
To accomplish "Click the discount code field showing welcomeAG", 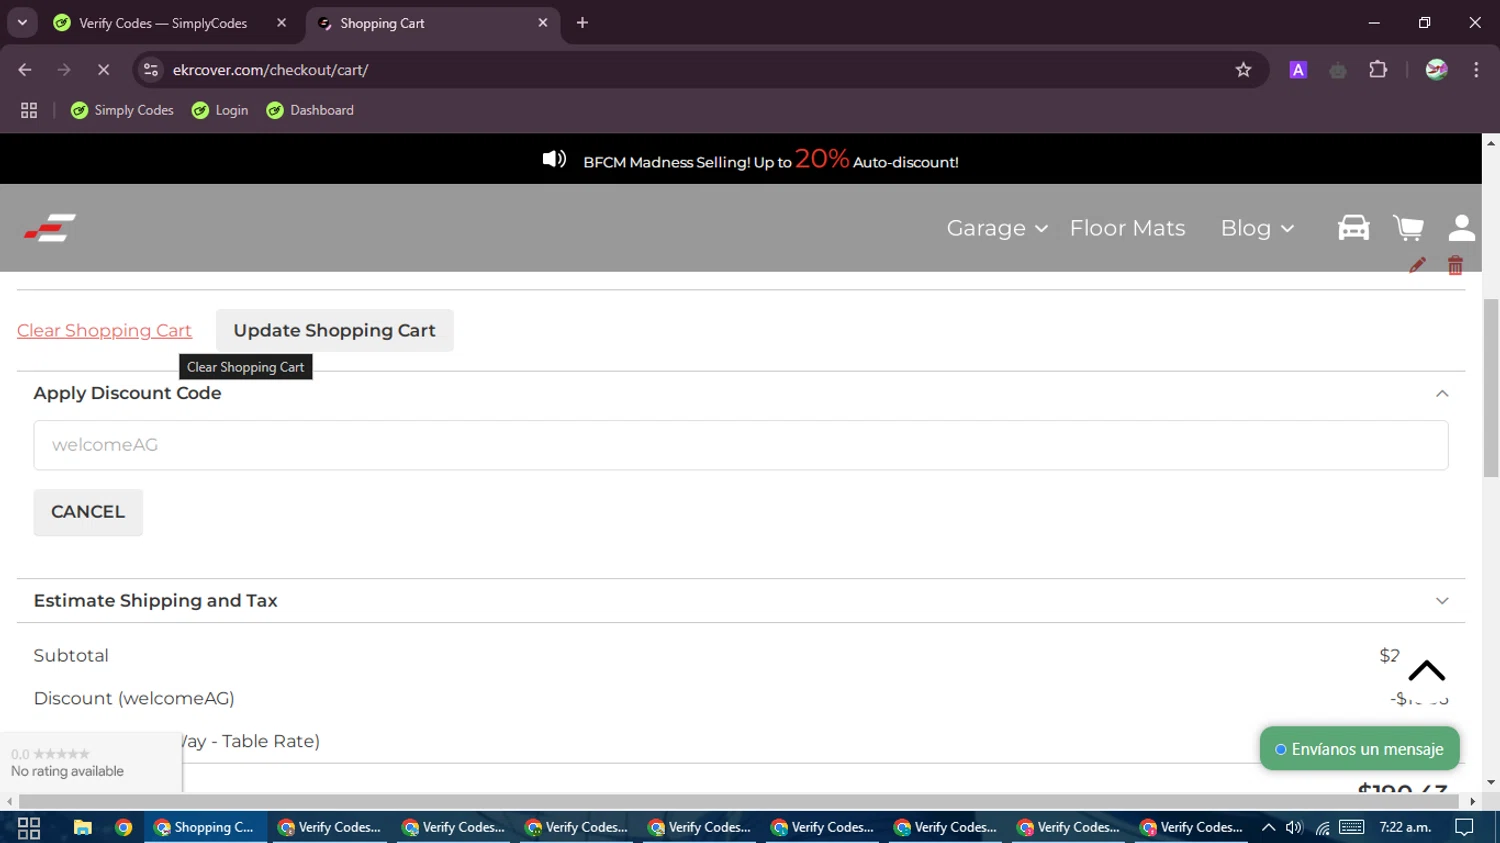I will (x=741, y=445).
